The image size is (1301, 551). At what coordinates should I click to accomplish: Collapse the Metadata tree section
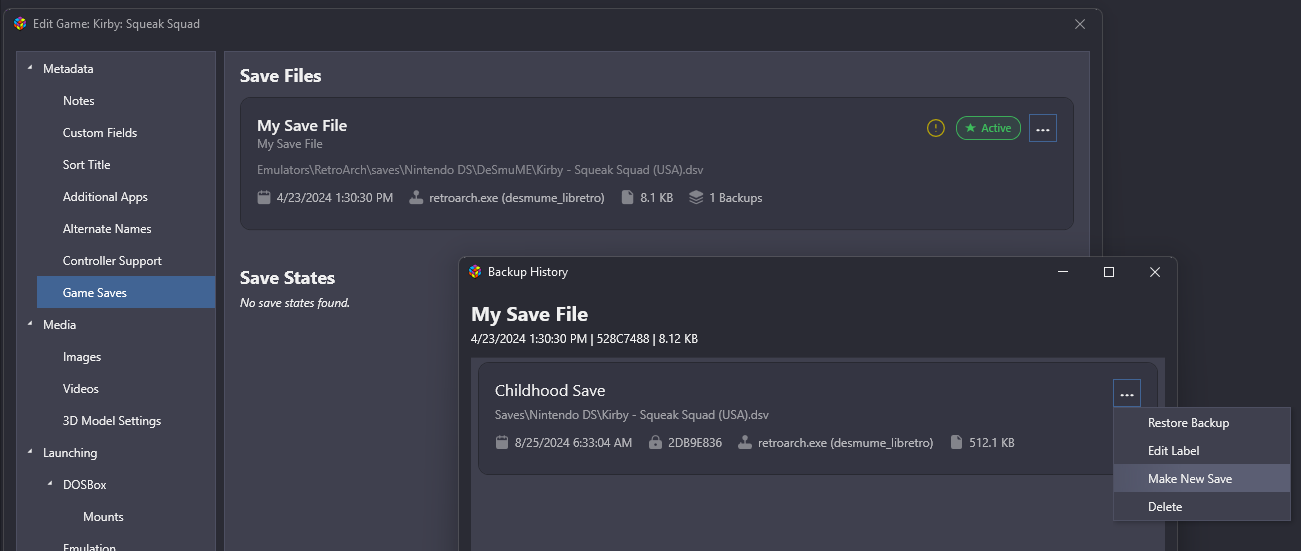[x=29, y=68]
